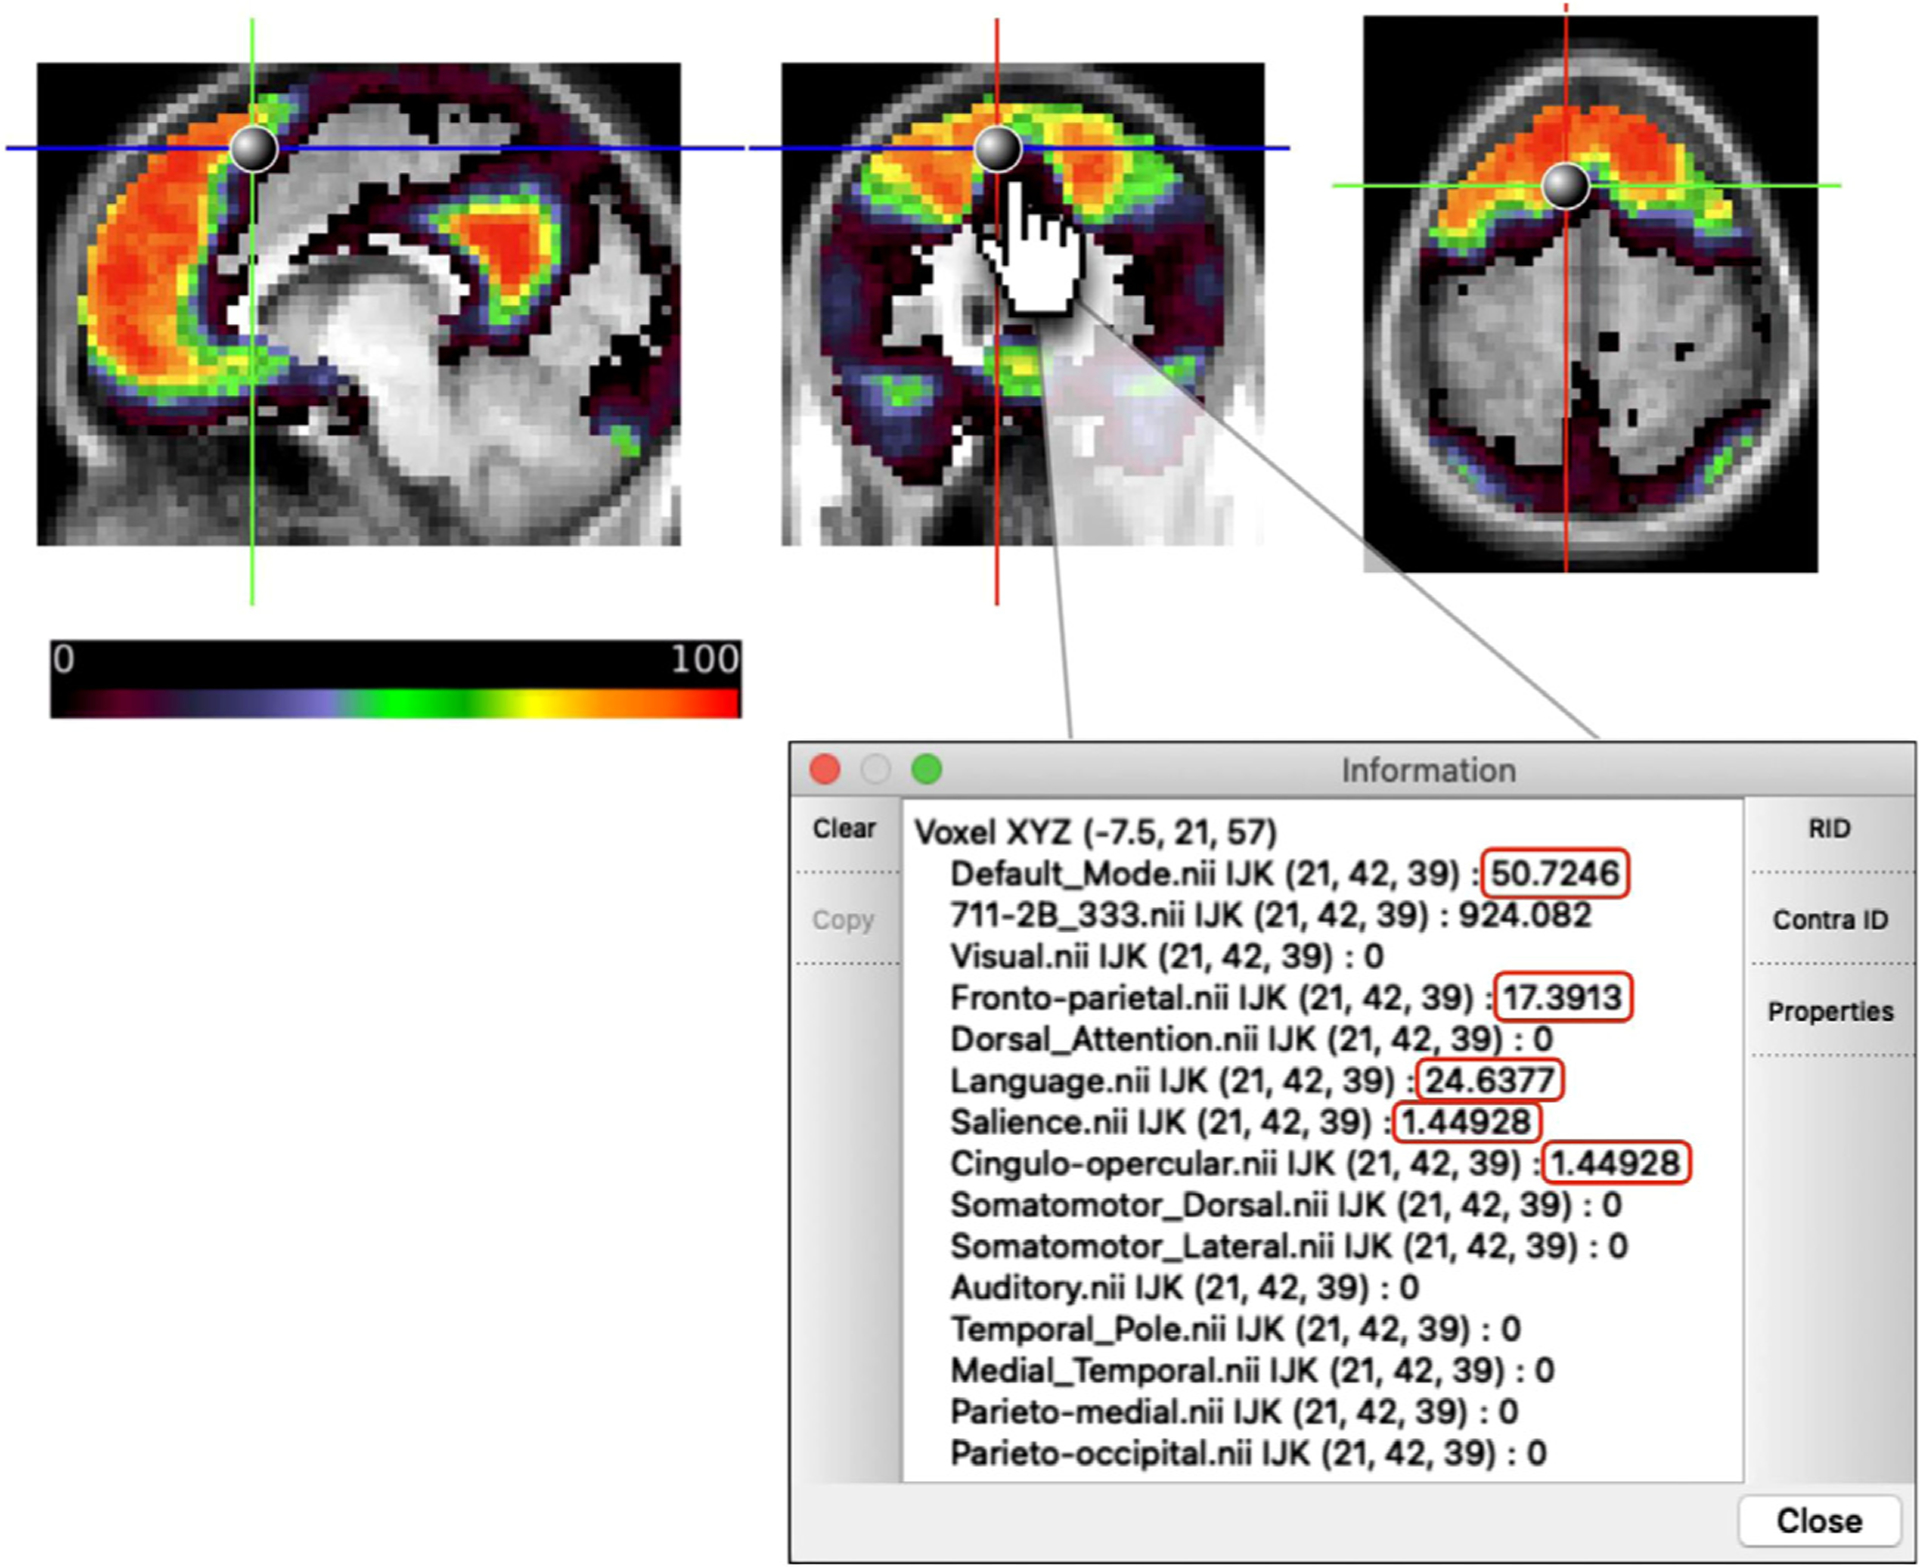
Task: Click the crosshair sphere in sagittal view
Action: [254, 149]
